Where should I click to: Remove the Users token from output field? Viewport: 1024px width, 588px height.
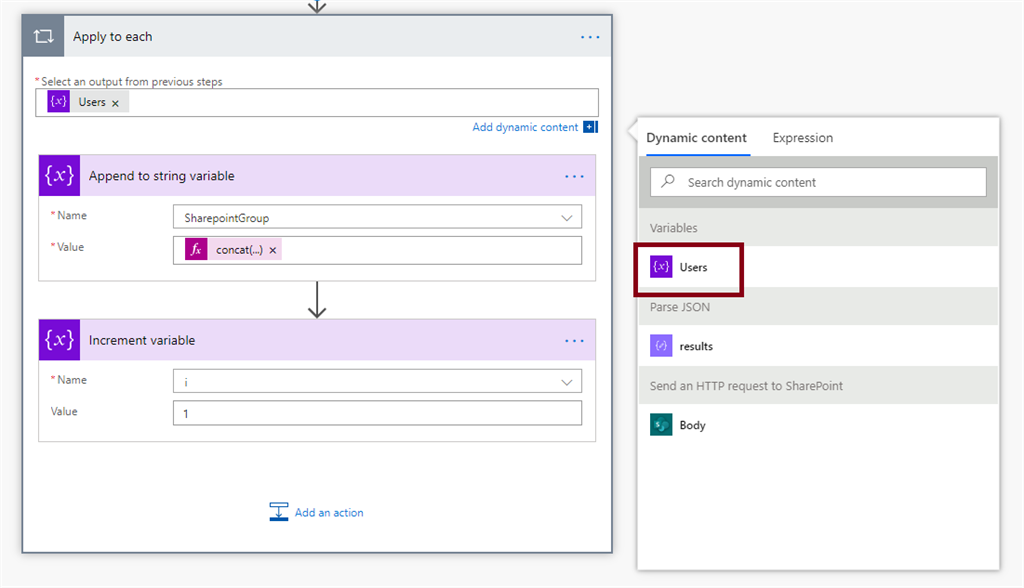pyautogui.click(x=116, y=103)
